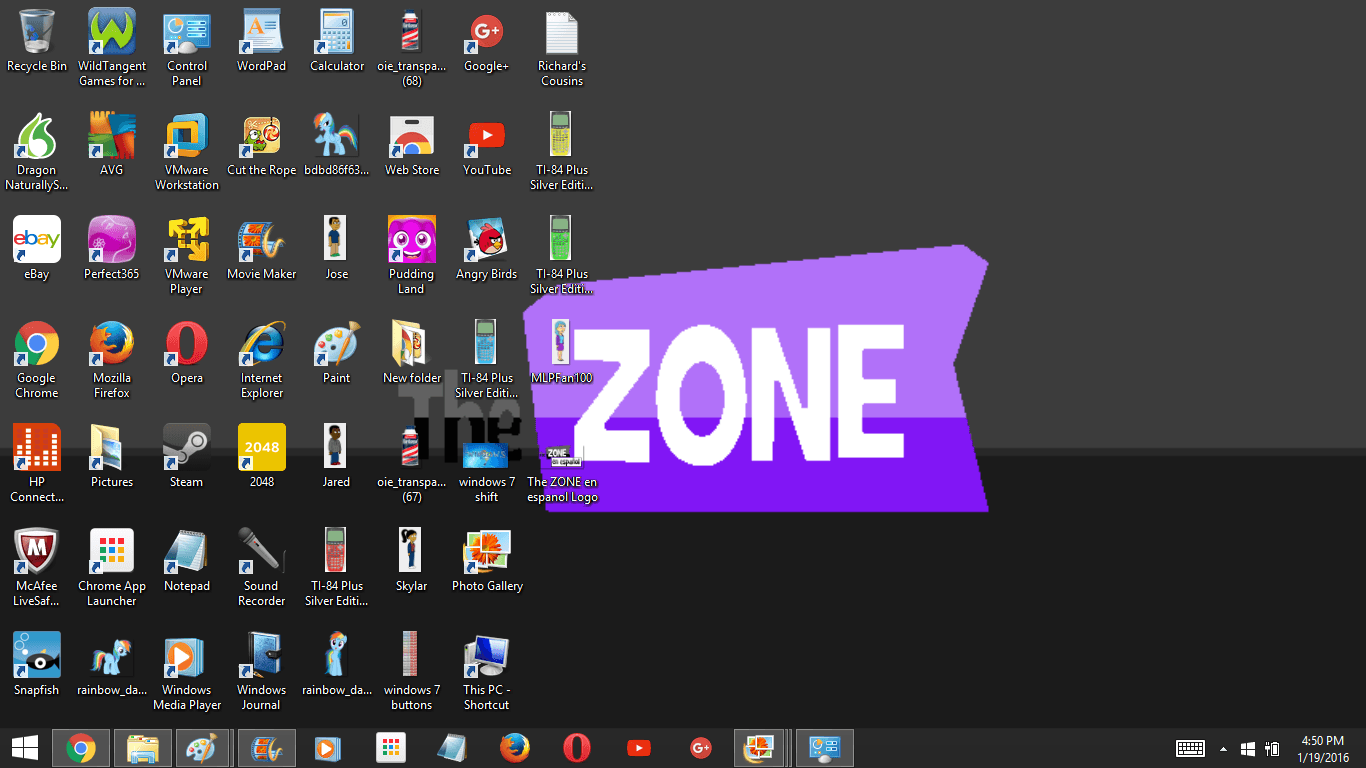Image resolution: width=1366 pixels, height=768 pixels.
Task: Open the Pictures folder shortcut
Action: 112,457
